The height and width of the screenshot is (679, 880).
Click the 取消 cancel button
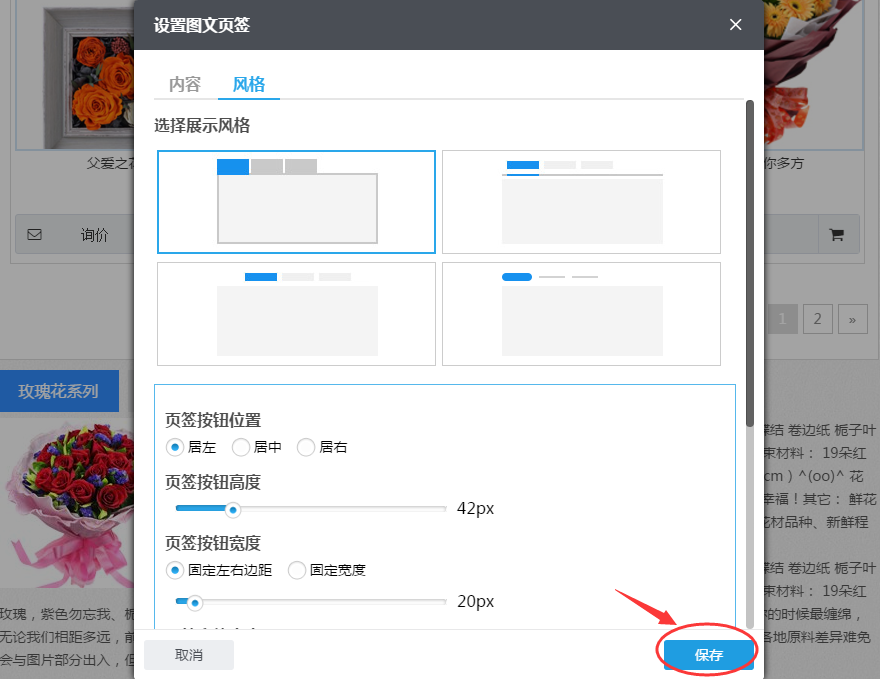[188, 653]
